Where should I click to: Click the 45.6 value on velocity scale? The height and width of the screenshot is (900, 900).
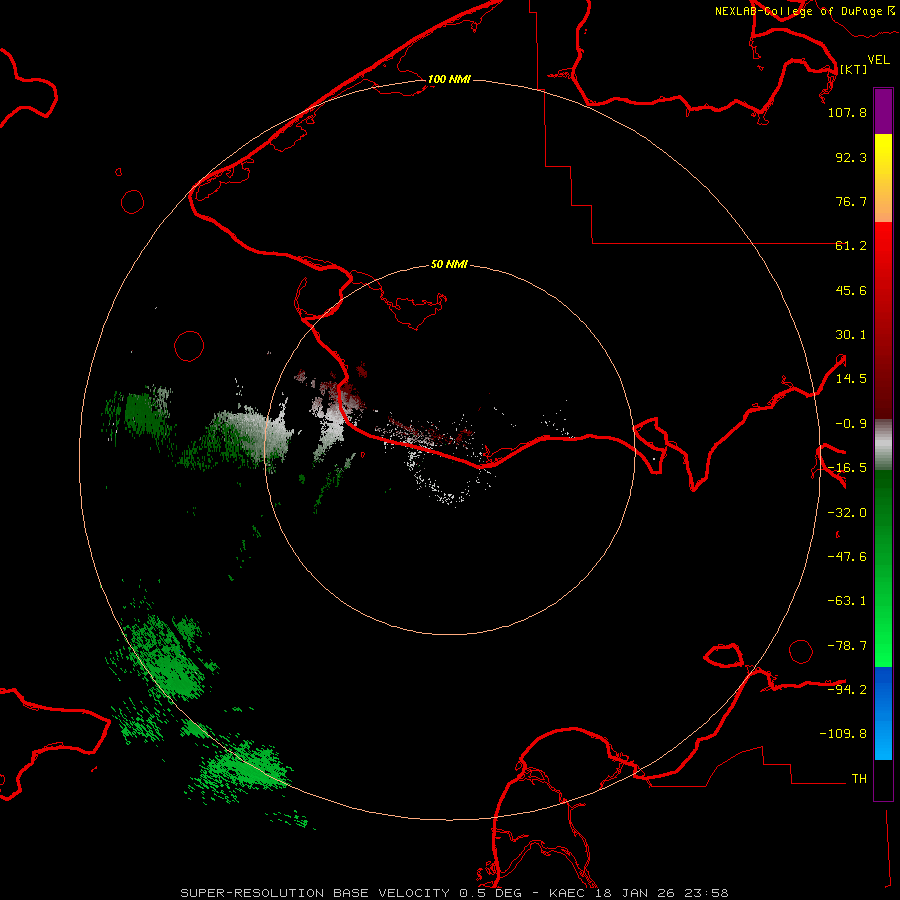click(x=851, y=290)
